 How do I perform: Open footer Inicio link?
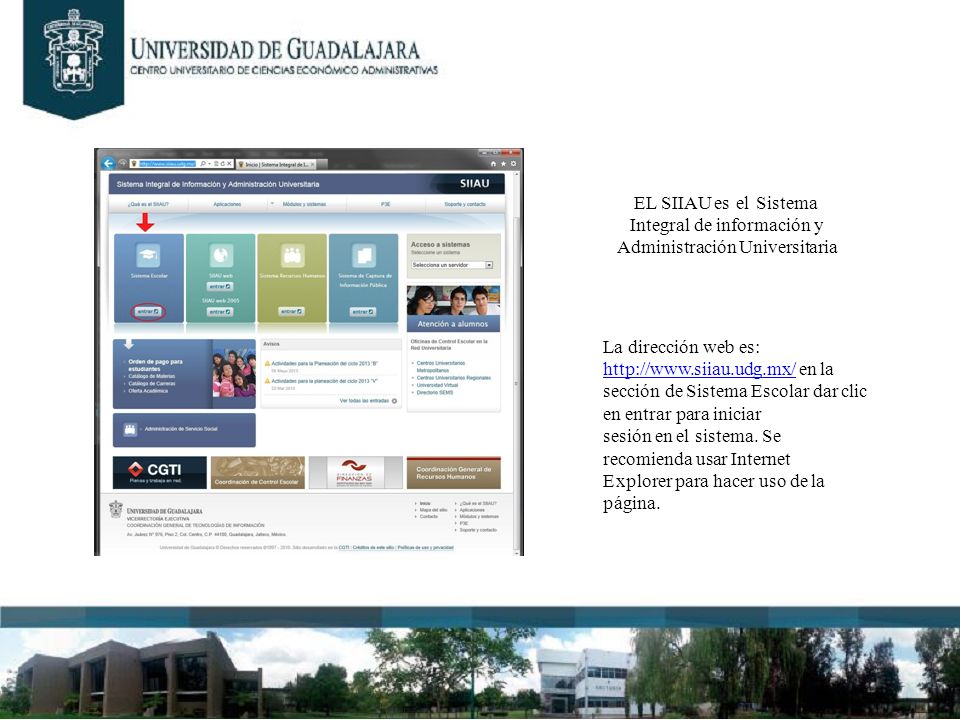(425, 503)
